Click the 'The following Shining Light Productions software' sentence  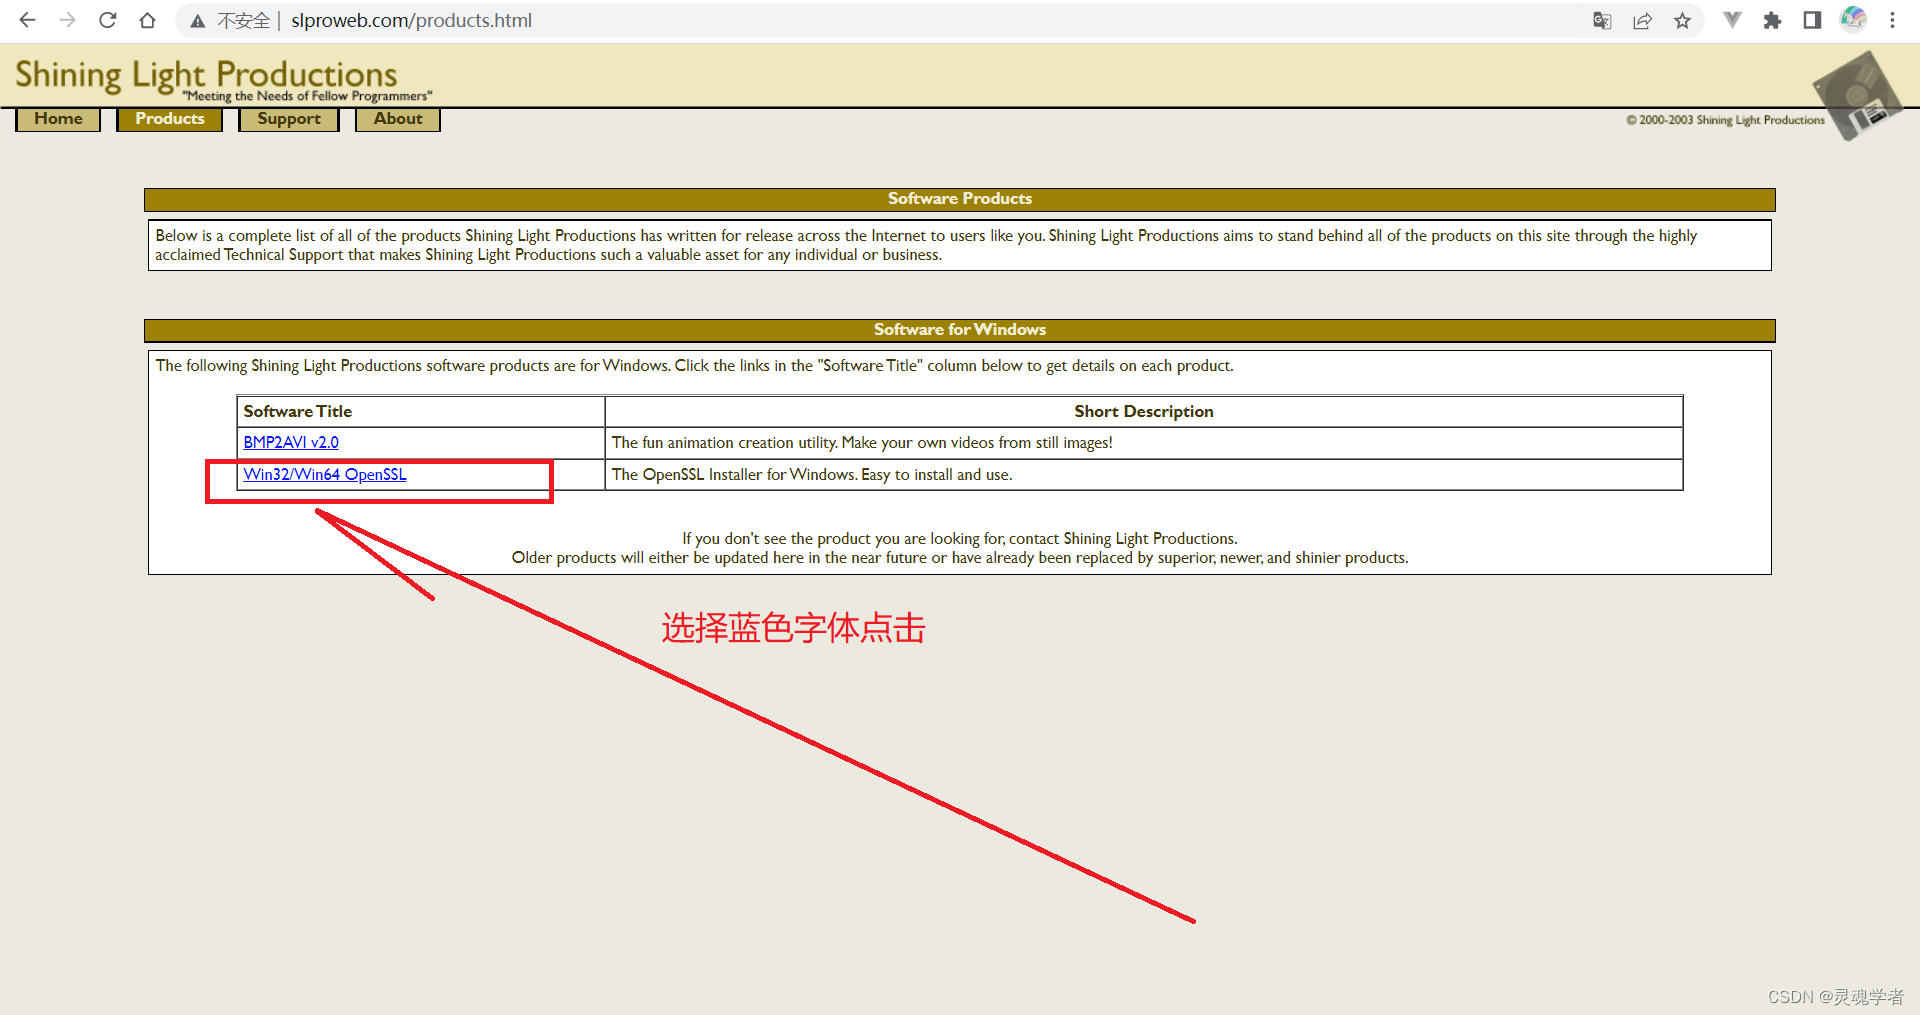694,365
